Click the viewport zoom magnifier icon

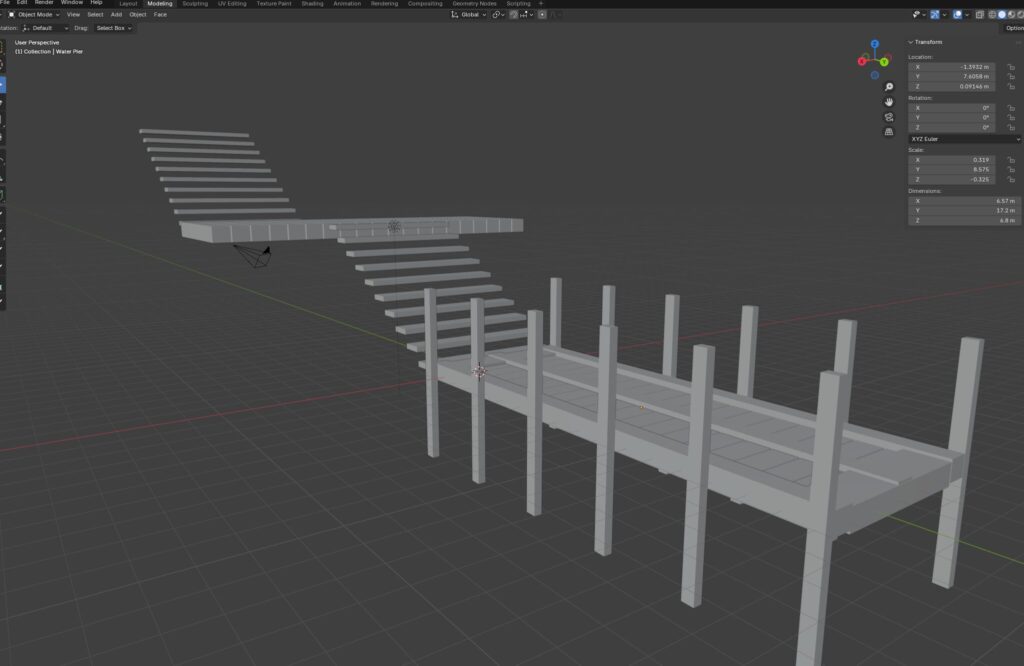[889, 86]
